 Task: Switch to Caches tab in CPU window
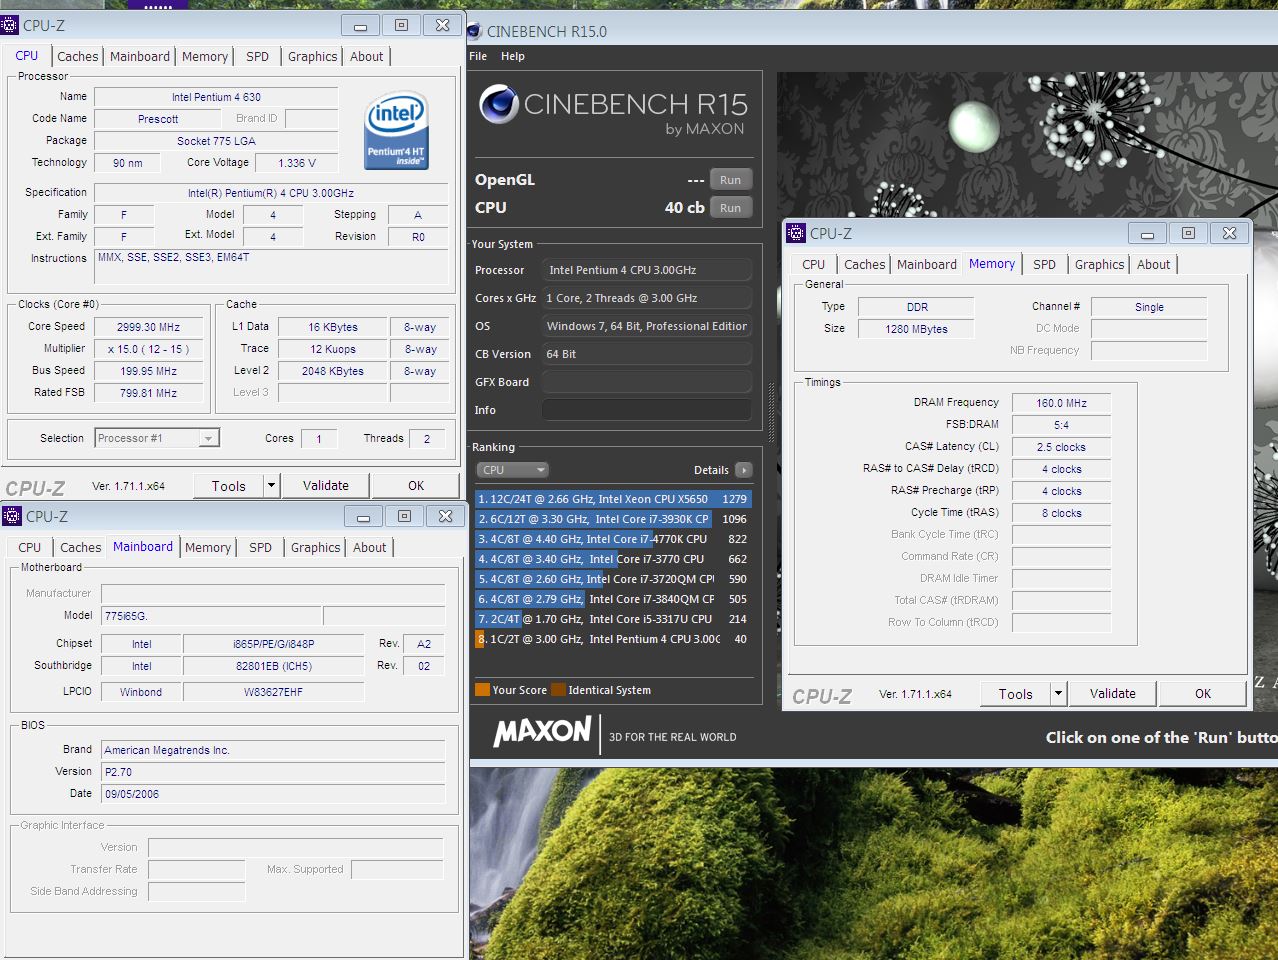[x=78, y=57]
